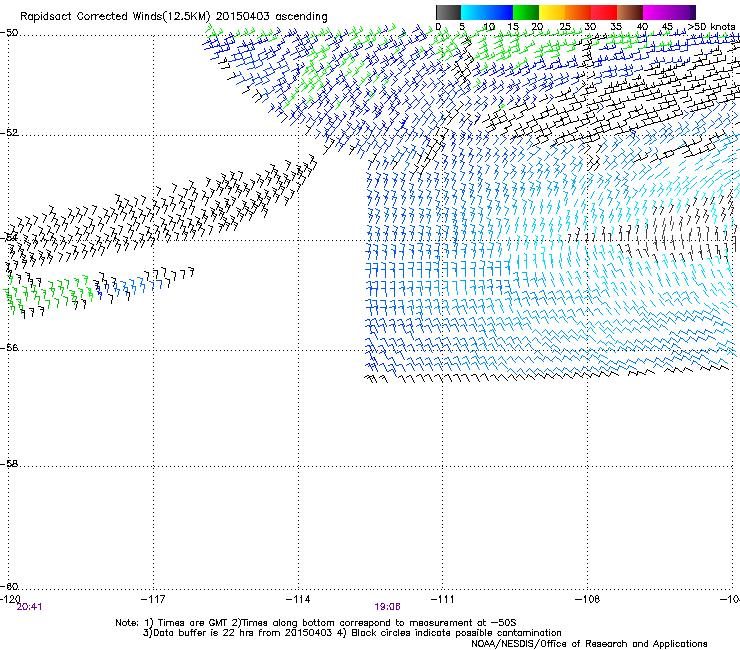This screenshot has width=740, height=650.
Task: Click the latitude label '-56'
Action: (9, 348)
